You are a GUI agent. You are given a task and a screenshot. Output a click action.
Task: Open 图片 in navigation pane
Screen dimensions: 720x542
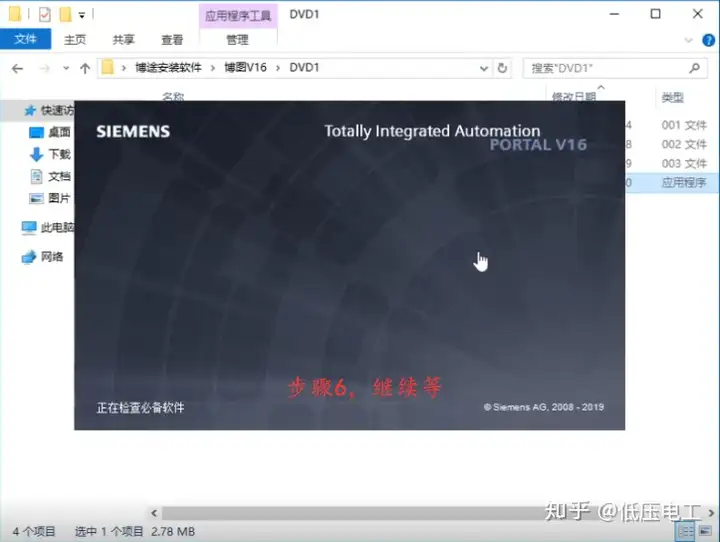click(x=50, y=198)
